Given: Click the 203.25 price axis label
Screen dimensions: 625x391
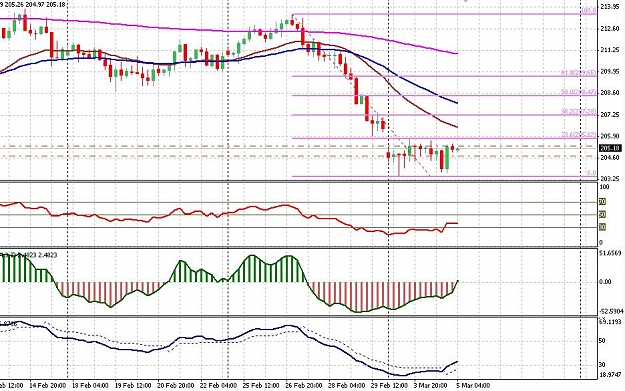Looking at the screenshot, I should coord(610,179).
